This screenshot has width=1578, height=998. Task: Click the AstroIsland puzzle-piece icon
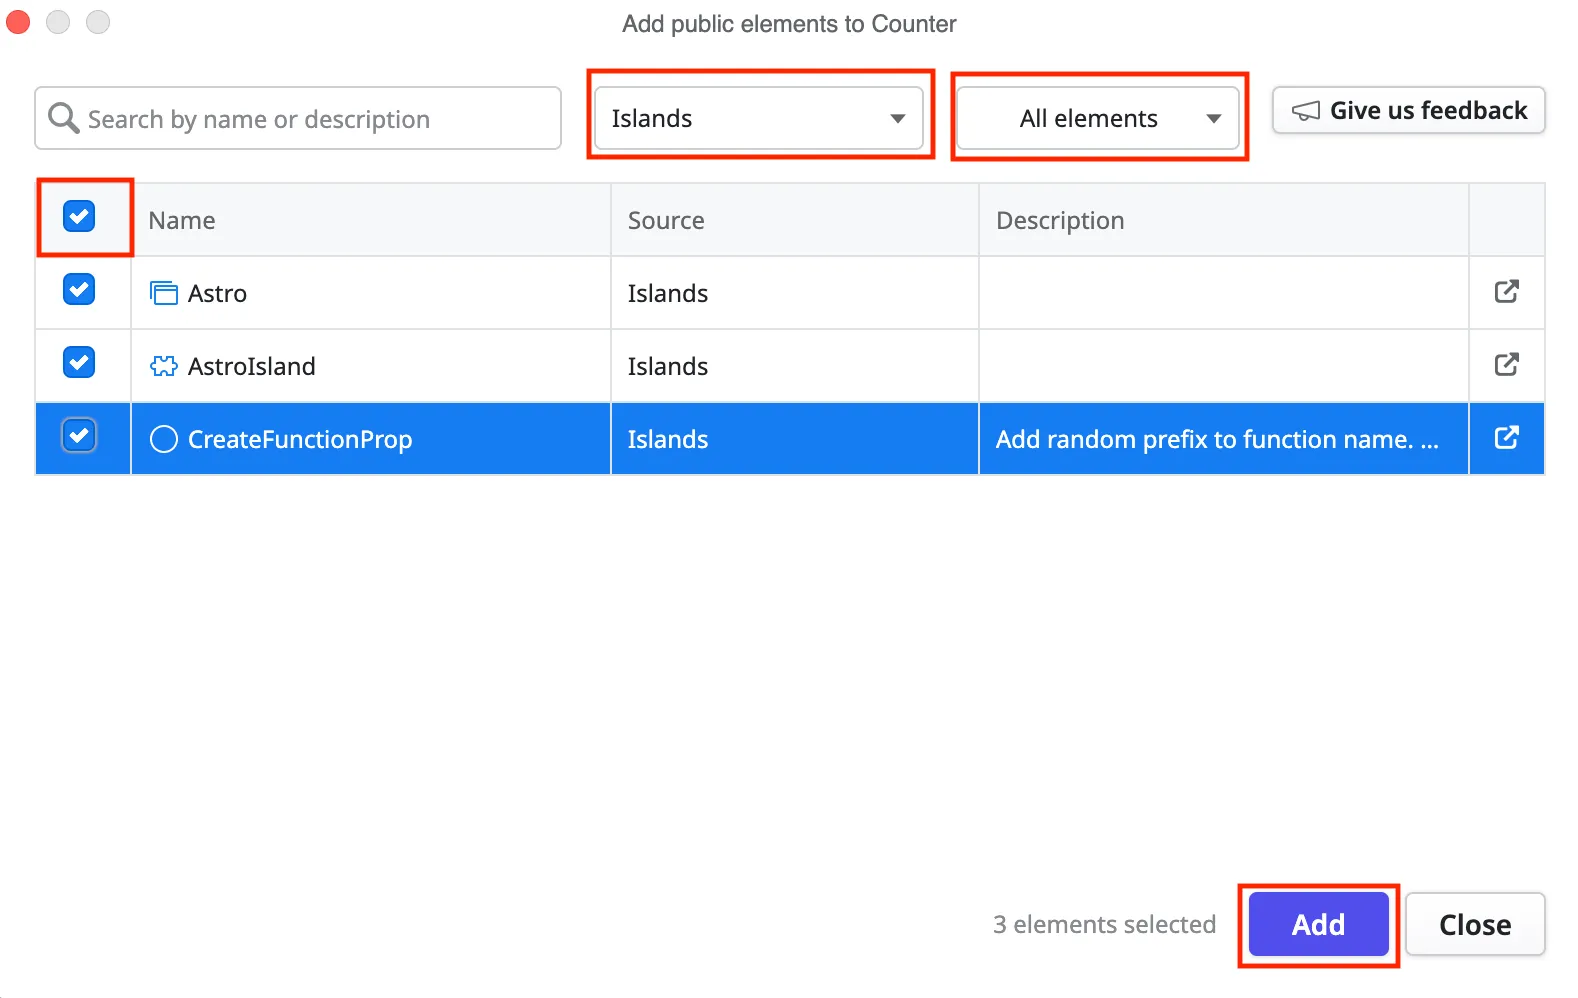[163, 366]
